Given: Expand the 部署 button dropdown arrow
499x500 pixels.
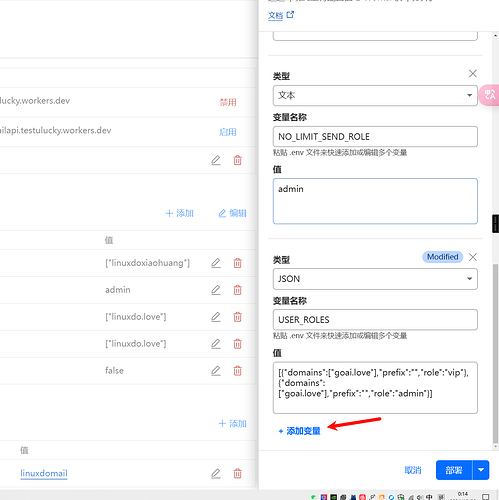Looking at the screenshot, I should [481, 470].
